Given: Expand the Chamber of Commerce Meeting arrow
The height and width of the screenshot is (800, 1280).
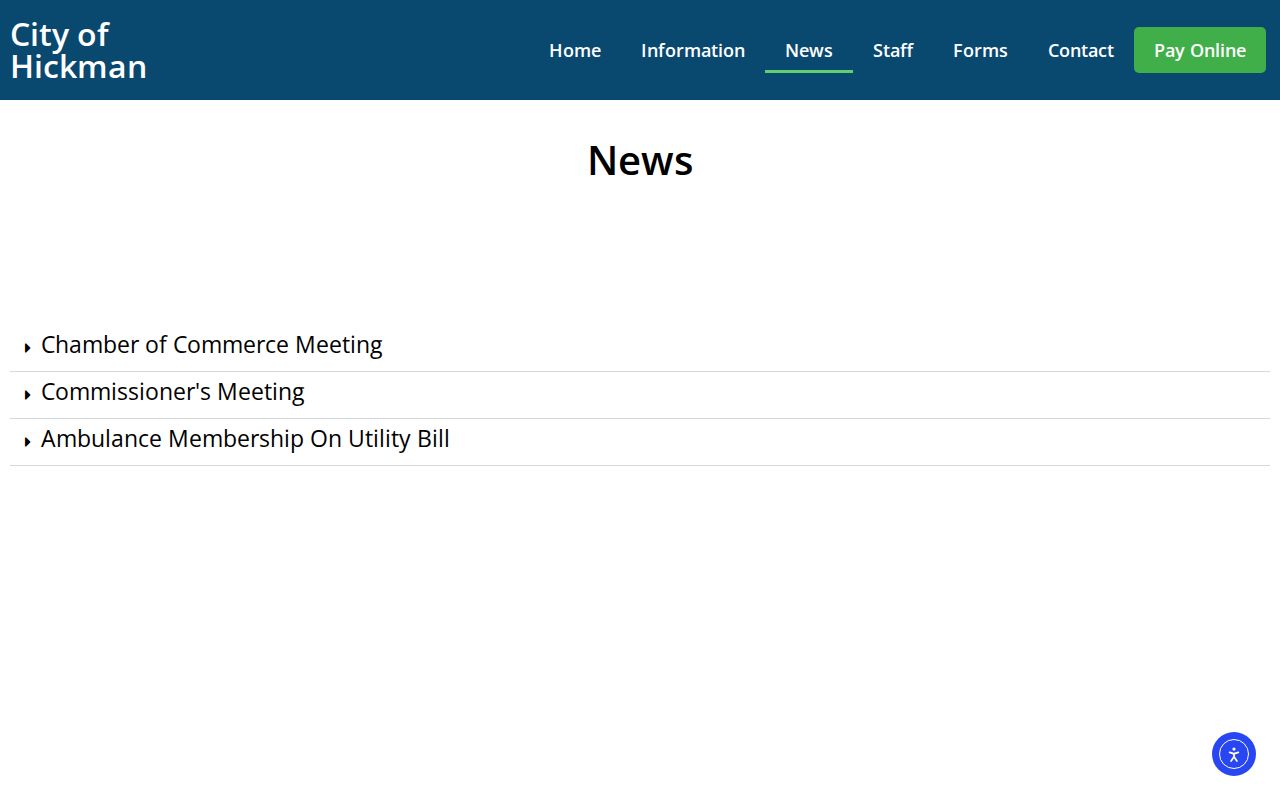Looking at the screenshot, I should [28, 347].
